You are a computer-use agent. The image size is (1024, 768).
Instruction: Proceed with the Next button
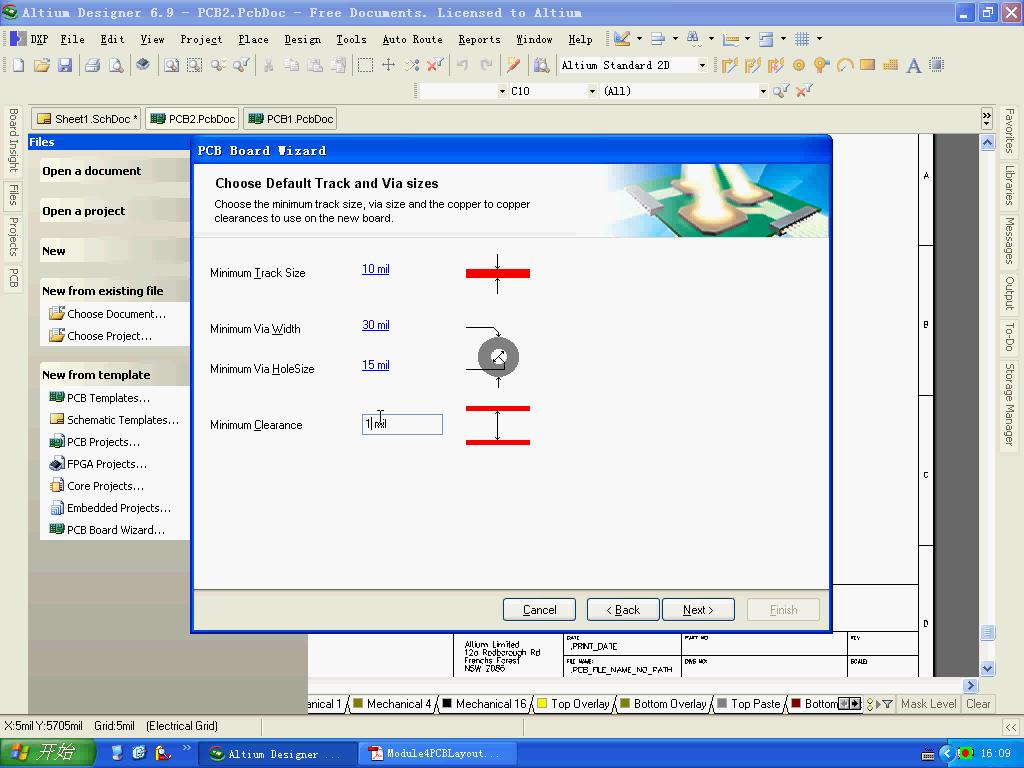point(698,610)
